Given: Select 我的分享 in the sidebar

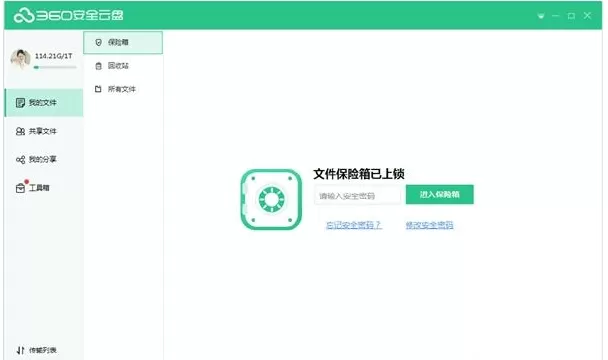Looking at the screenshot, I should (x=44, y=159).
